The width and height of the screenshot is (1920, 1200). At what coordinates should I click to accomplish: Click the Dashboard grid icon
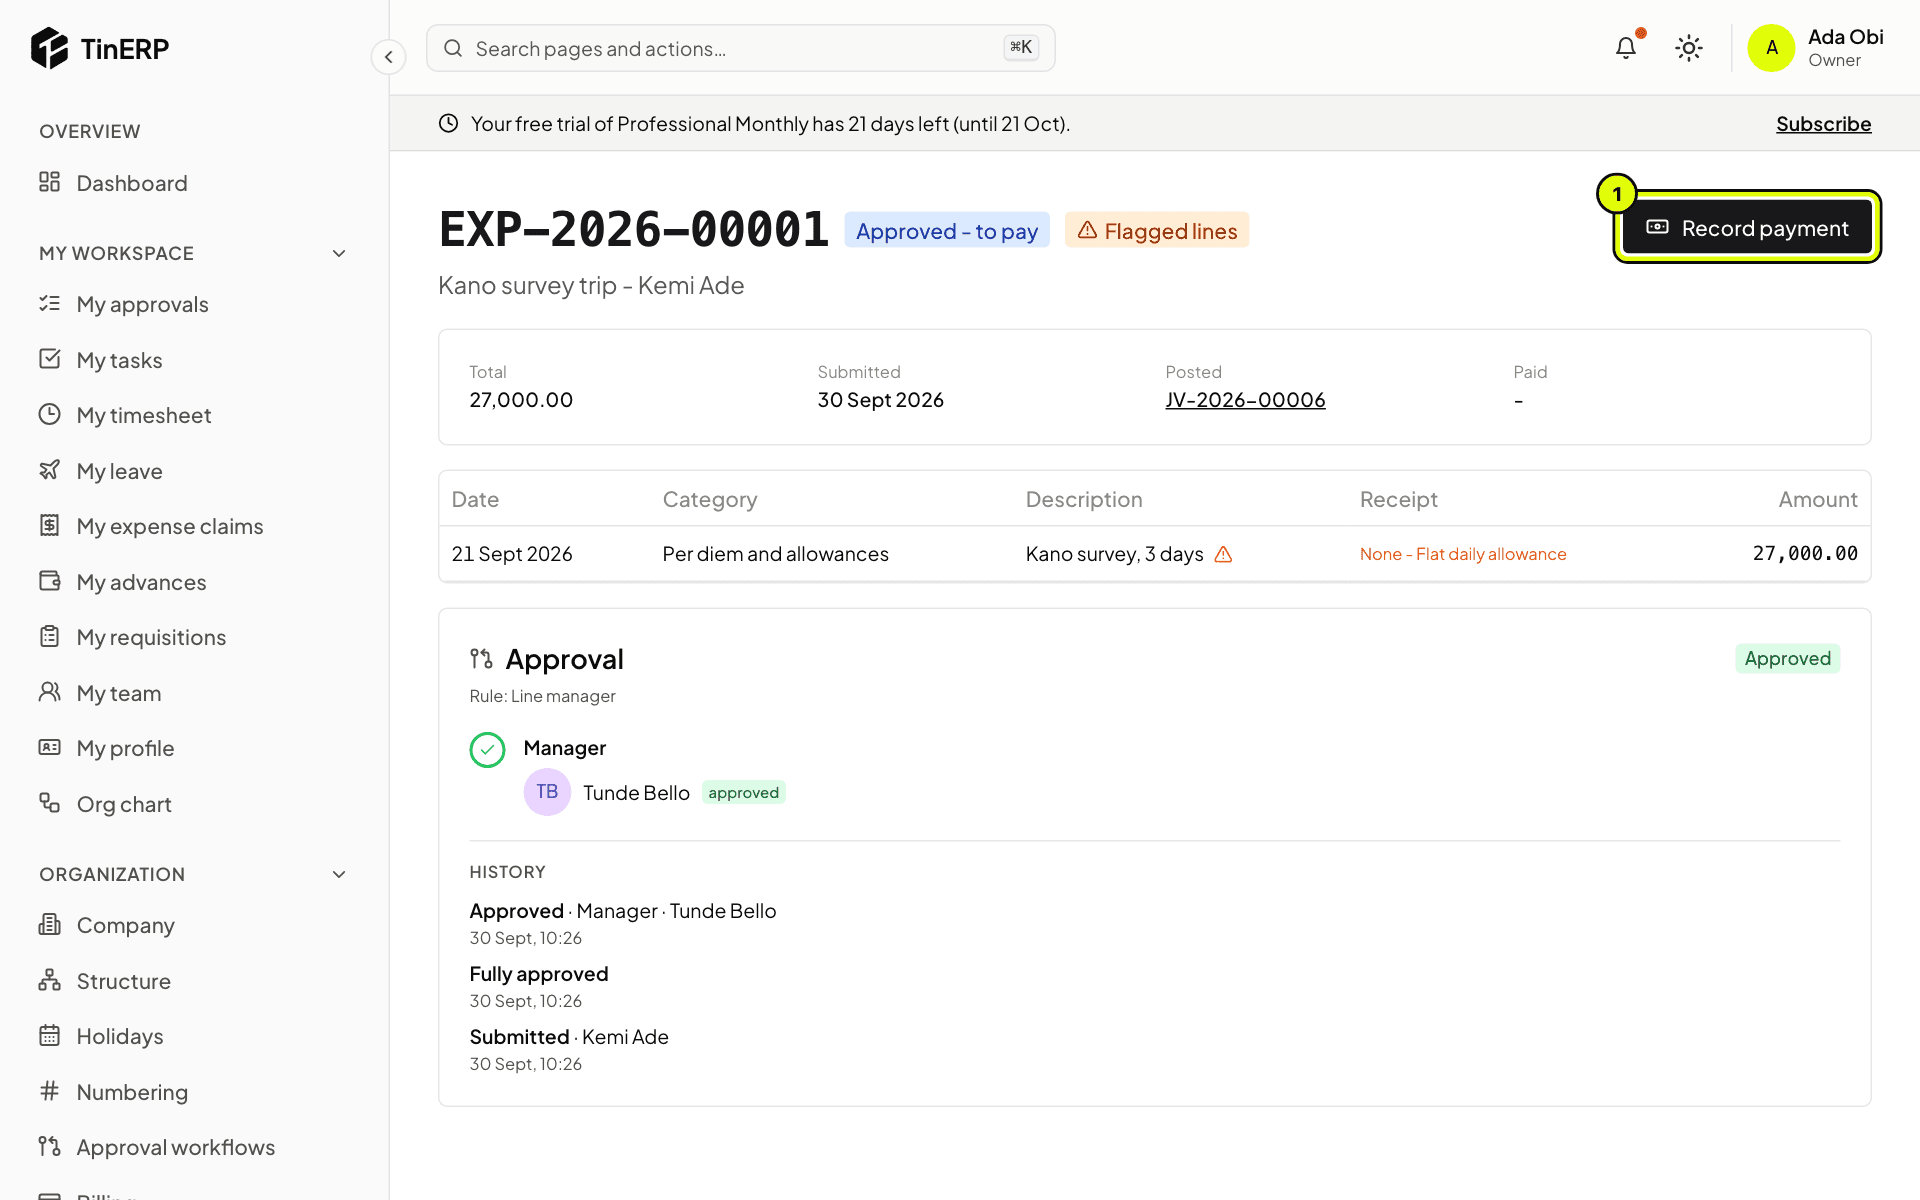(49, 182)
